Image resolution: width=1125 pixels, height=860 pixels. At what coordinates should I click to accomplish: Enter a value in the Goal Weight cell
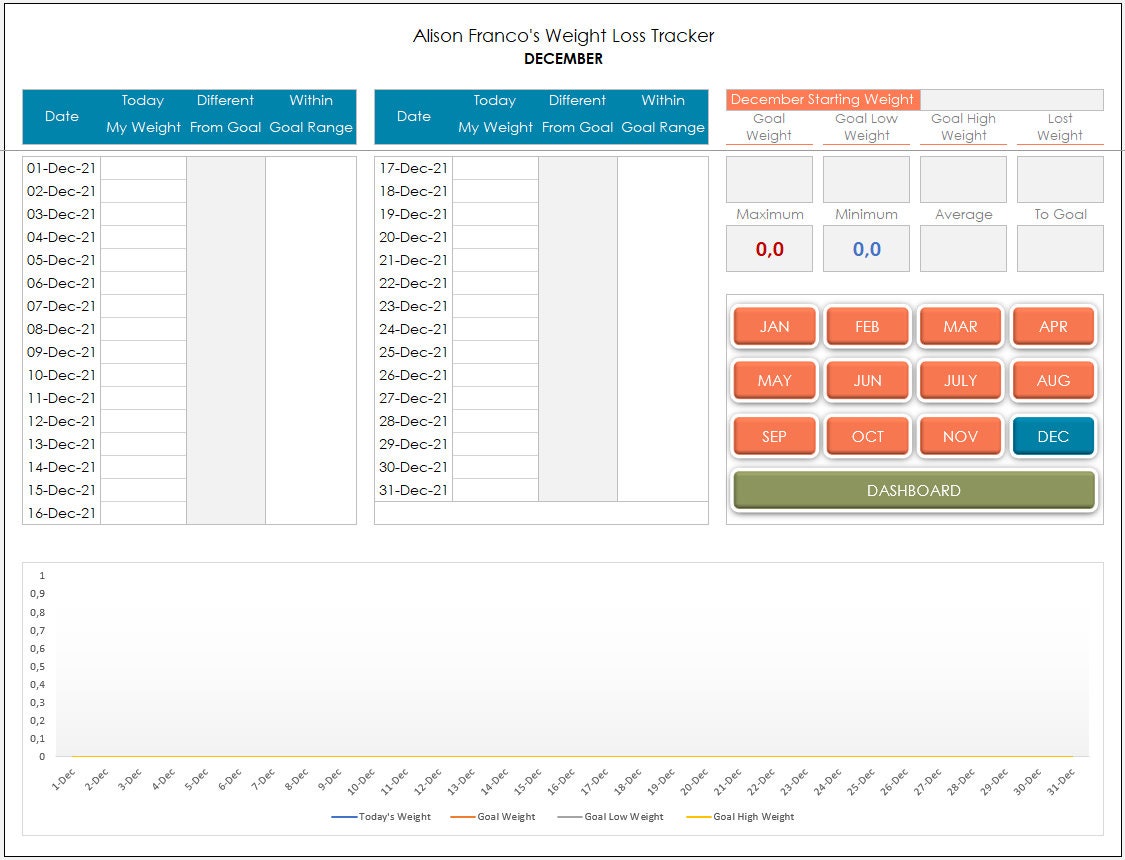(x=769, y=178)
